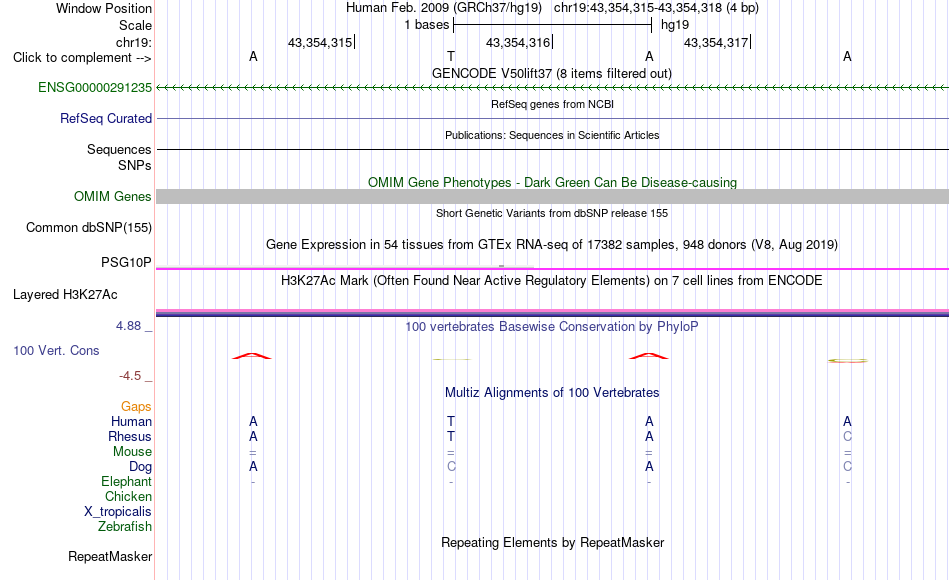Open 'RefSeq genes from NCBI' track title
Image resolution: width=950 pixels, height=580 pixels.
(x=552, y=104)
